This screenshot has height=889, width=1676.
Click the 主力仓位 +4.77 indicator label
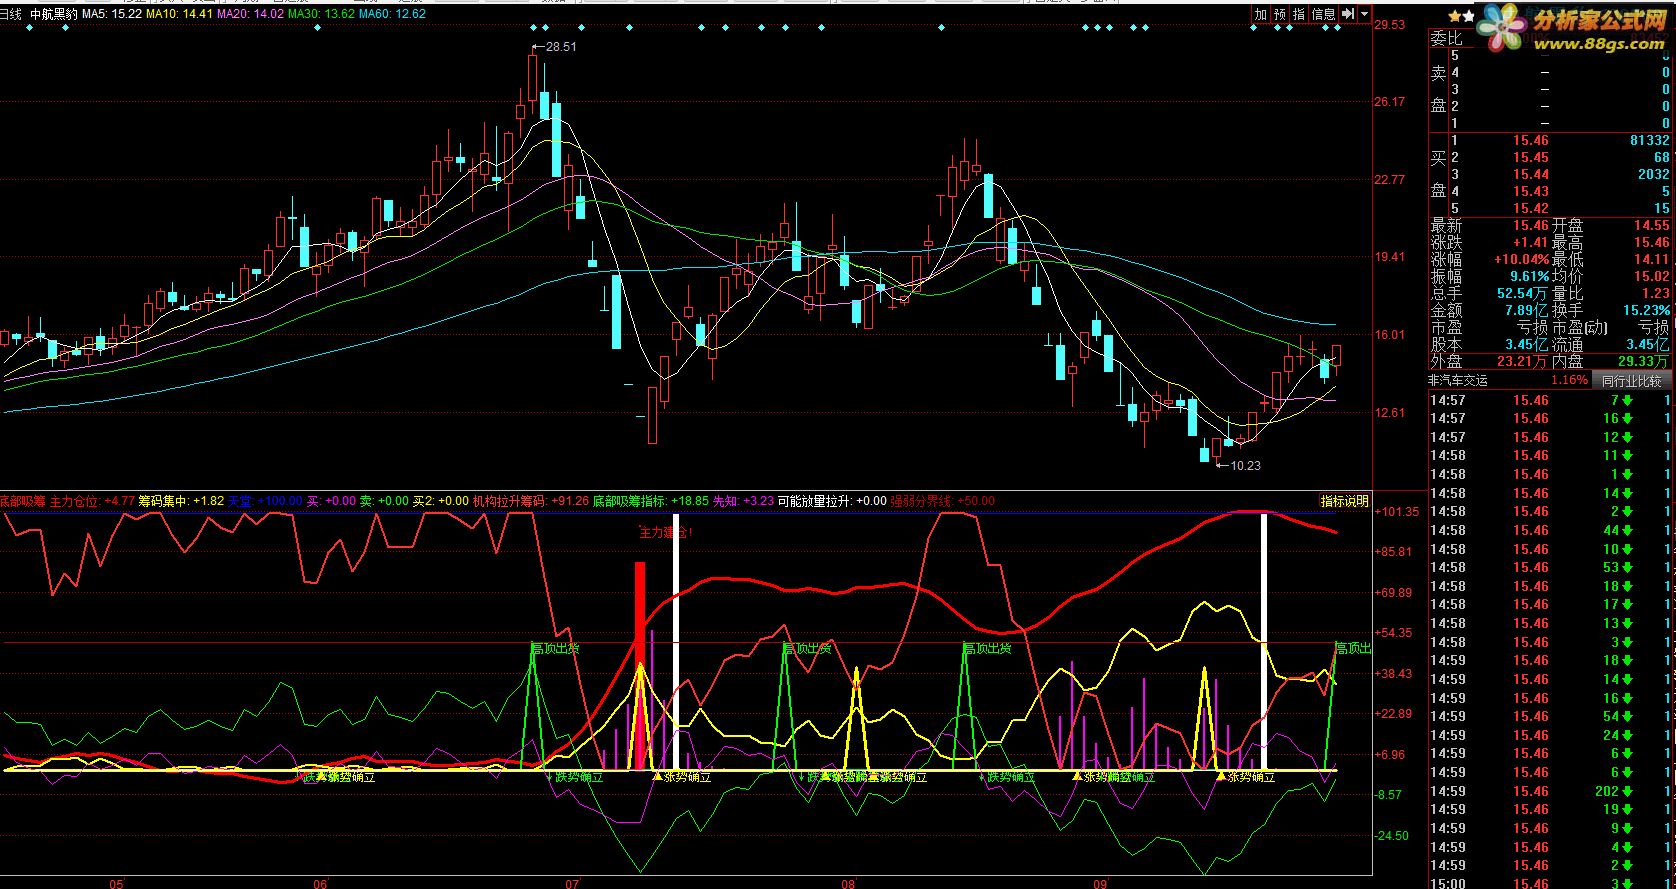(x=92, y=501)
